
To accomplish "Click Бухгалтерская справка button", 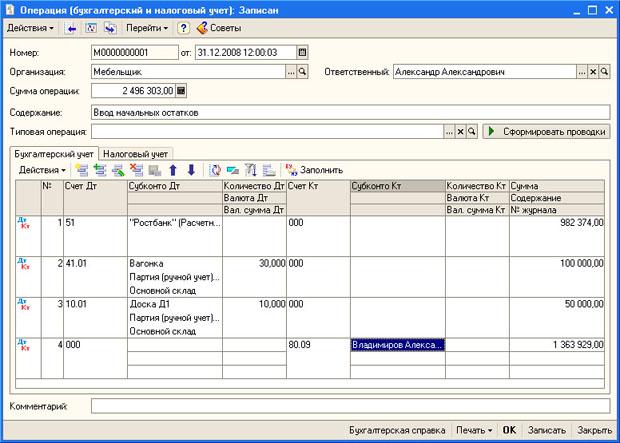I will [x=397, y=430].
